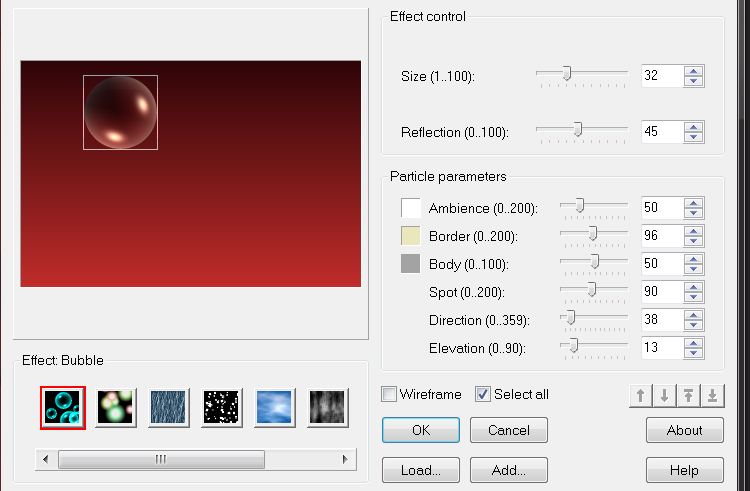Click the Size slider handle
The image size is (750, 491).
567,74
